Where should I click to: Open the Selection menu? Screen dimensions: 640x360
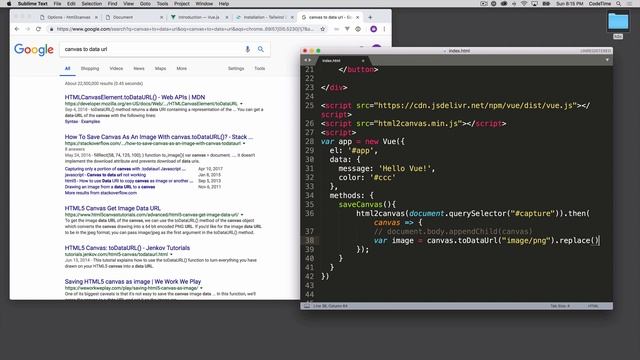point(91,4)
